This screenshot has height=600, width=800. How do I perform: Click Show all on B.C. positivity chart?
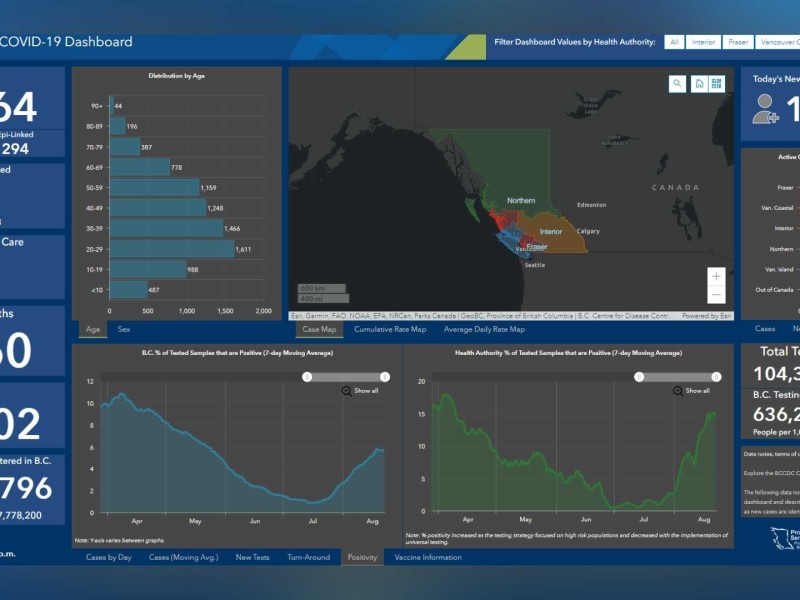(366, 391)
